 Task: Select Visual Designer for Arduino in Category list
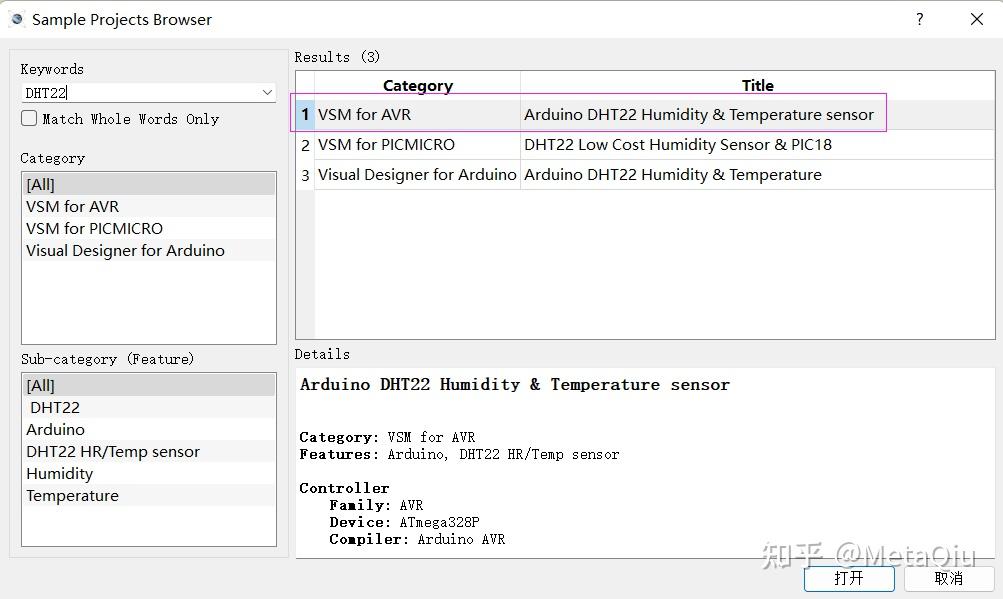[148, 250]
